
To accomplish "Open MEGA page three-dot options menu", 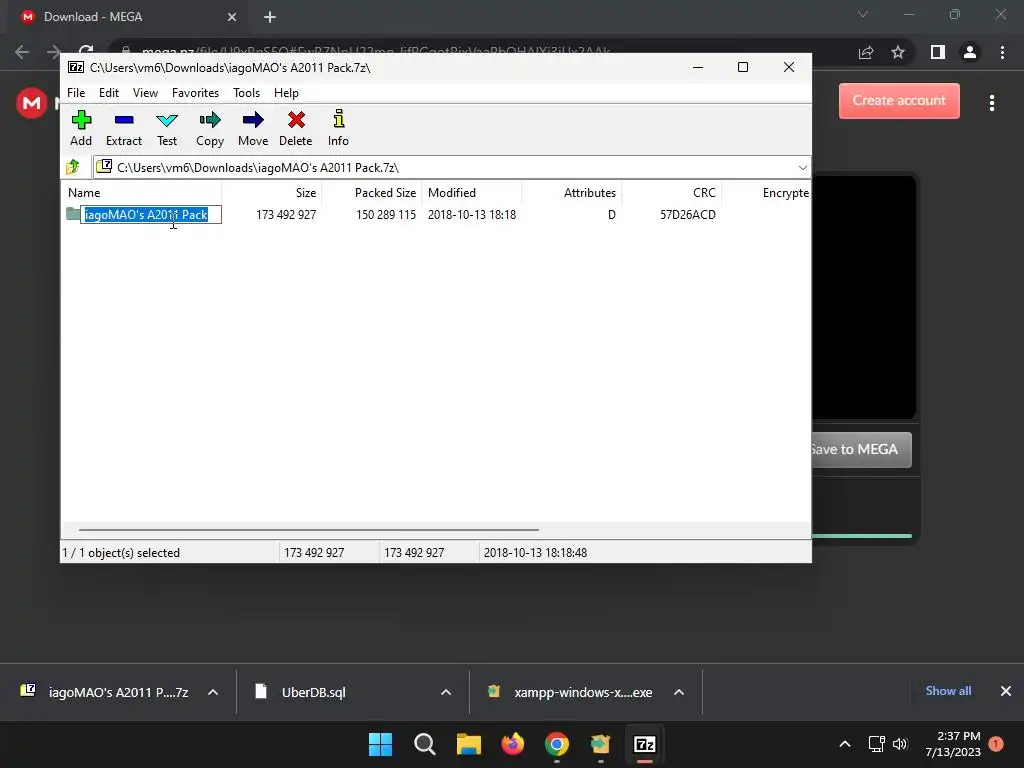I will [x=991, y=103].
